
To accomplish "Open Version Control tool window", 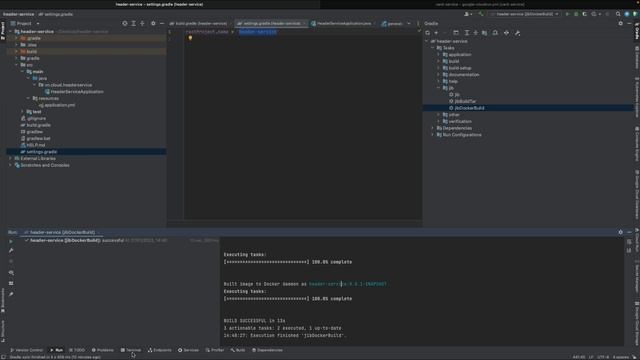I will click(26, 350).
